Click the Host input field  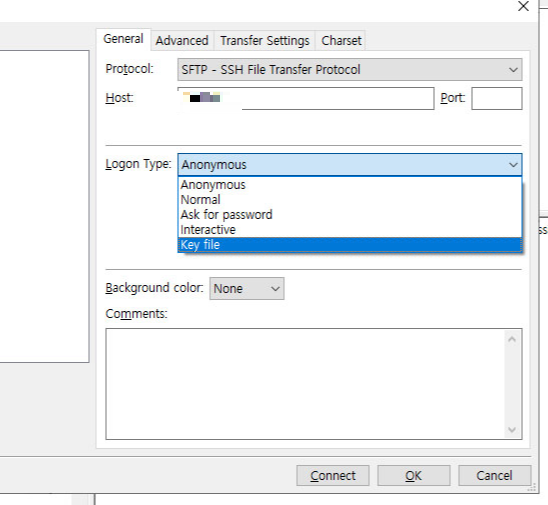(306, 99)
